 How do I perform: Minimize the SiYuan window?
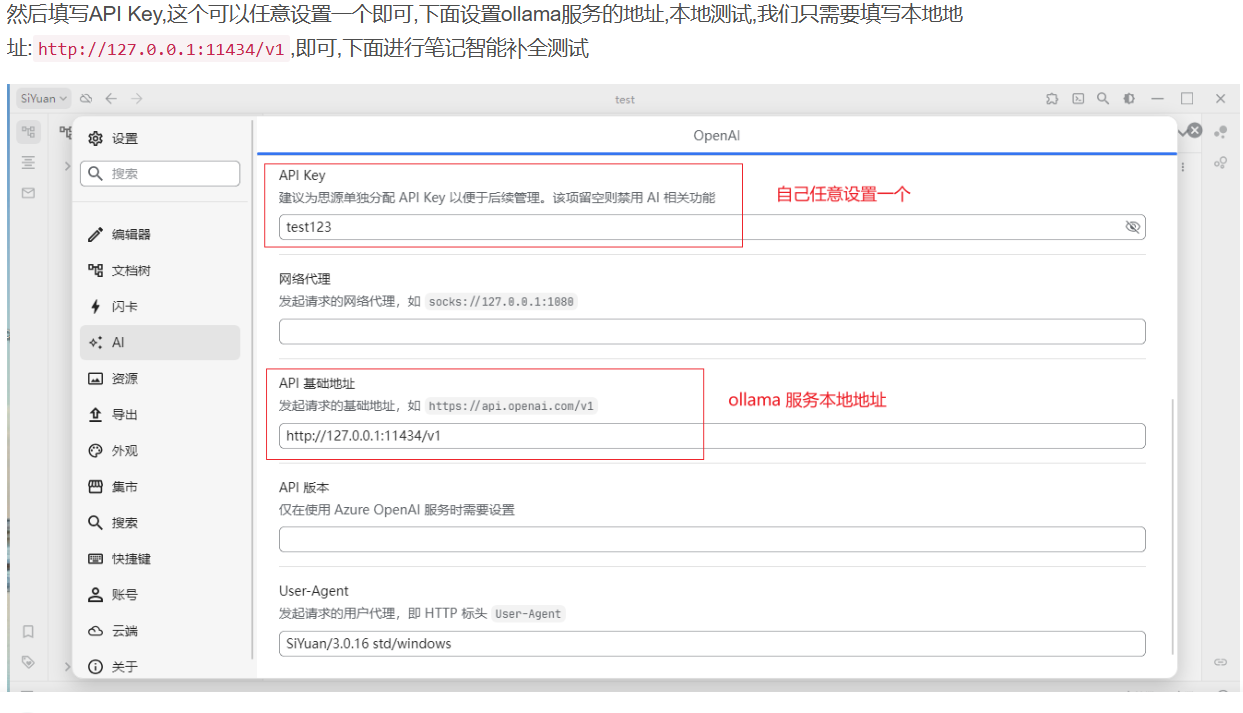1157,98
